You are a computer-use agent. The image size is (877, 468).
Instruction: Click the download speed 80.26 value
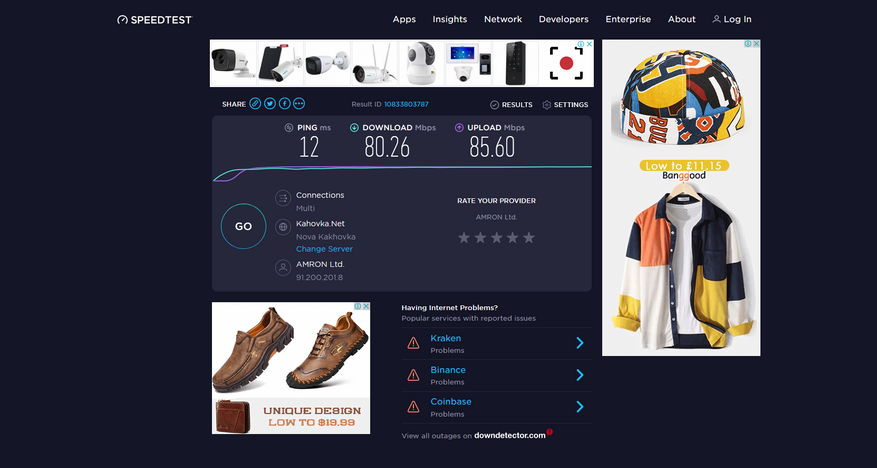click(x=387, y=148)
